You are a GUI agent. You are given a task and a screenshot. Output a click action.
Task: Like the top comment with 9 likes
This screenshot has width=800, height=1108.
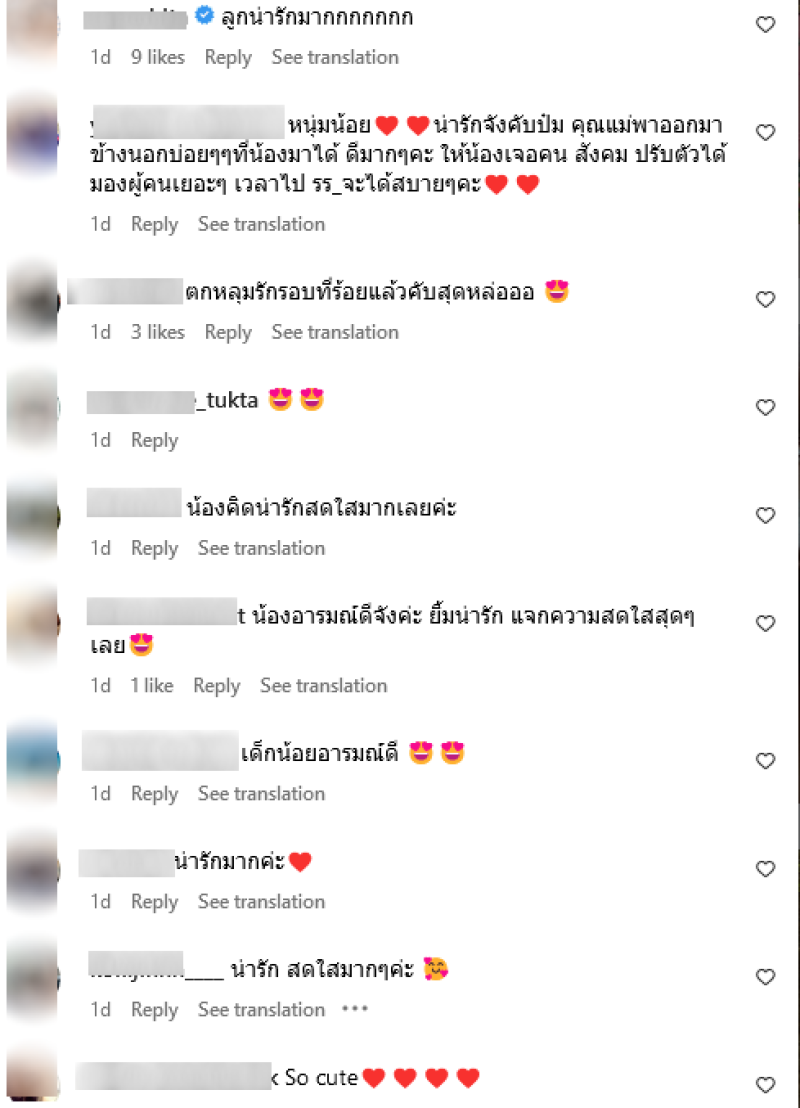tap(765, 25)
